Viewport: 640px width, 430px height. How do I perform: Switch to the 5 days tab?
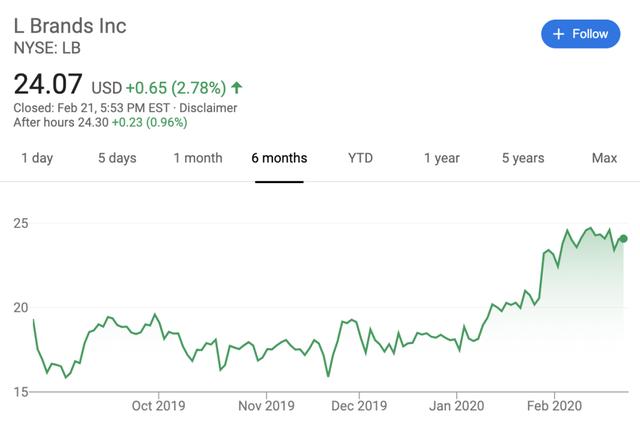point(117,158)
